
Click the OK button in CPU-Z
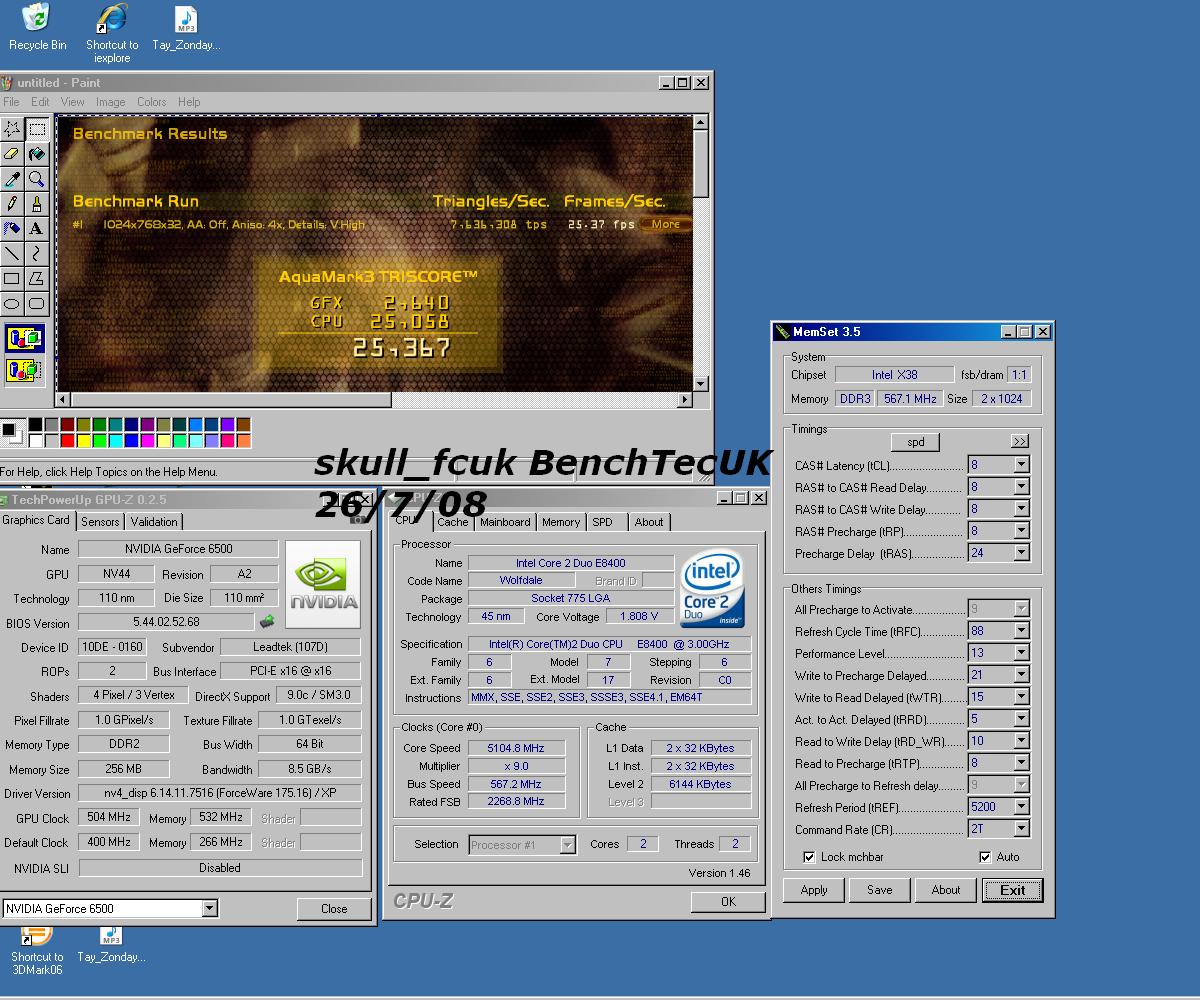[728, 901]
